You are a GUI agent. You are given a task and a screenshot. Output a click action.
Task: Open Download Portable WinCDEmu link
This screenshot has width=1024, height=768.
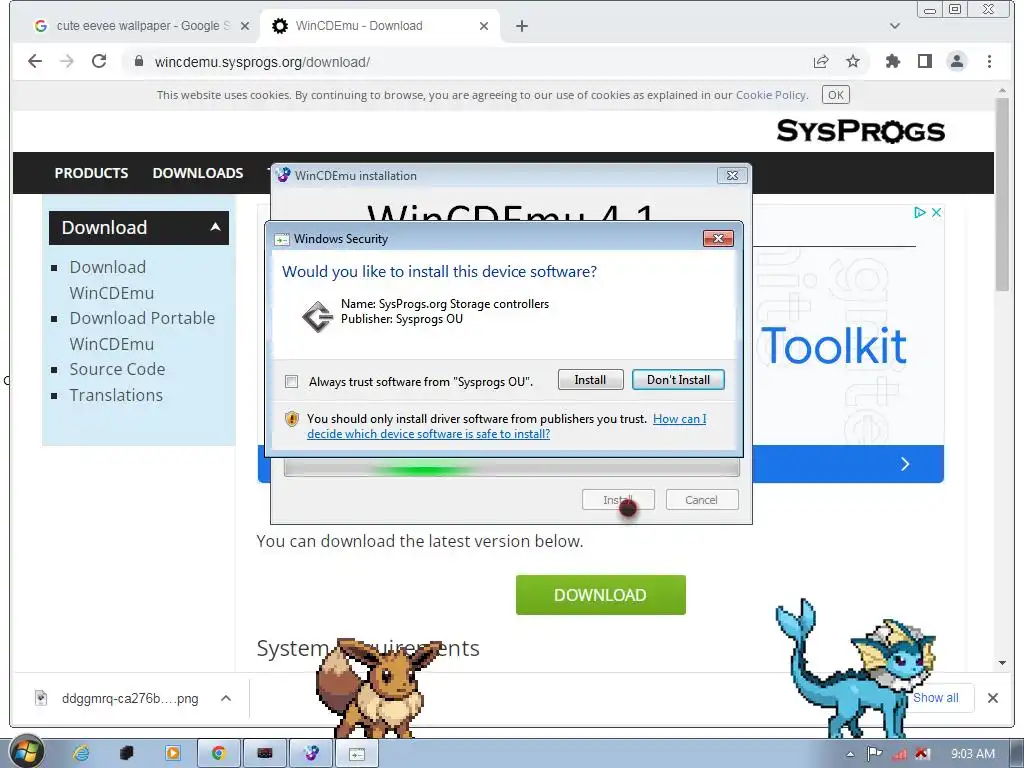(142, 330)
